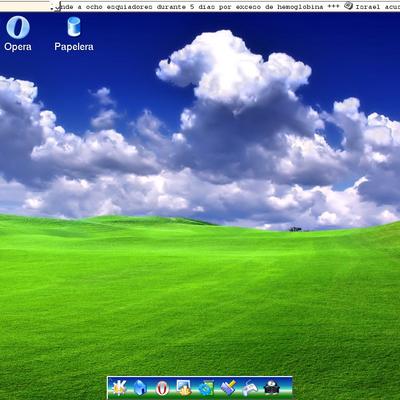Open the paintbrush appearance dock icon

click(229, 387)
